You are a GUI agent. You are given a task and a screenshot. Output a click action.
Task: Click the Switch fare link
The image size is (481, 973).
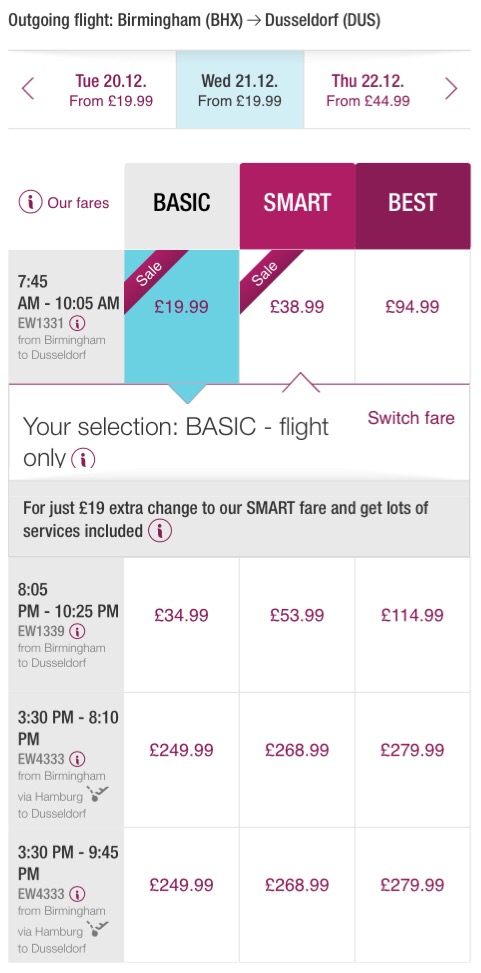(411, 418)
